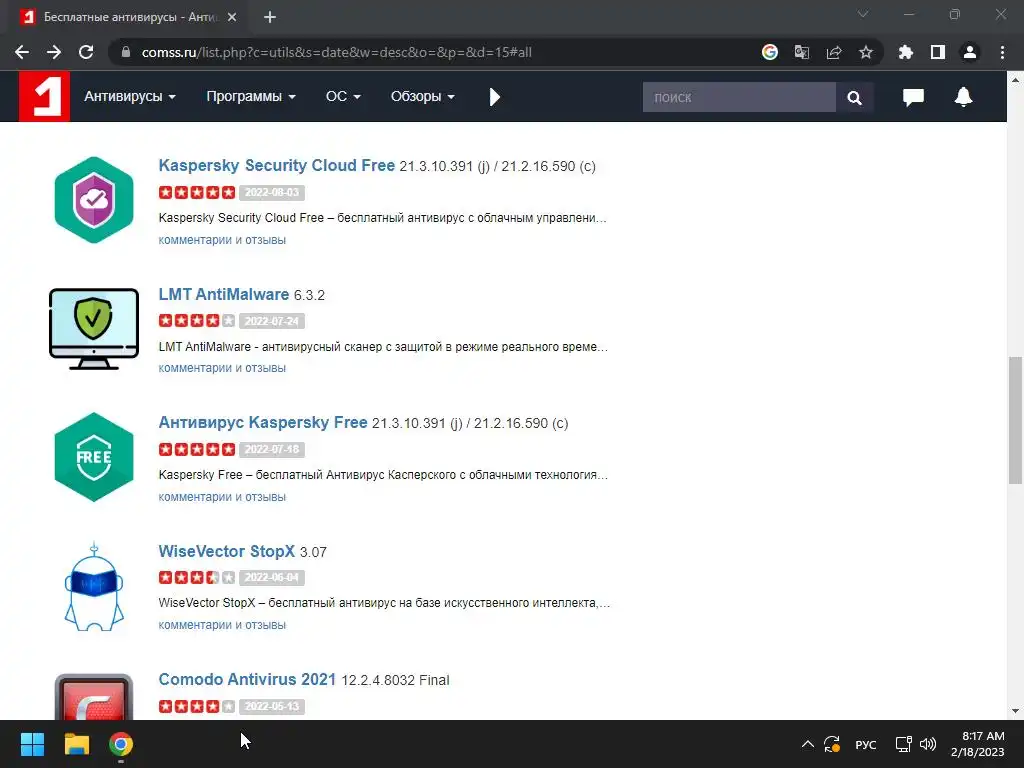Click the 2022-08-03 date badge
Viewport: 1024px width, 768px height.
click(272, 193)
